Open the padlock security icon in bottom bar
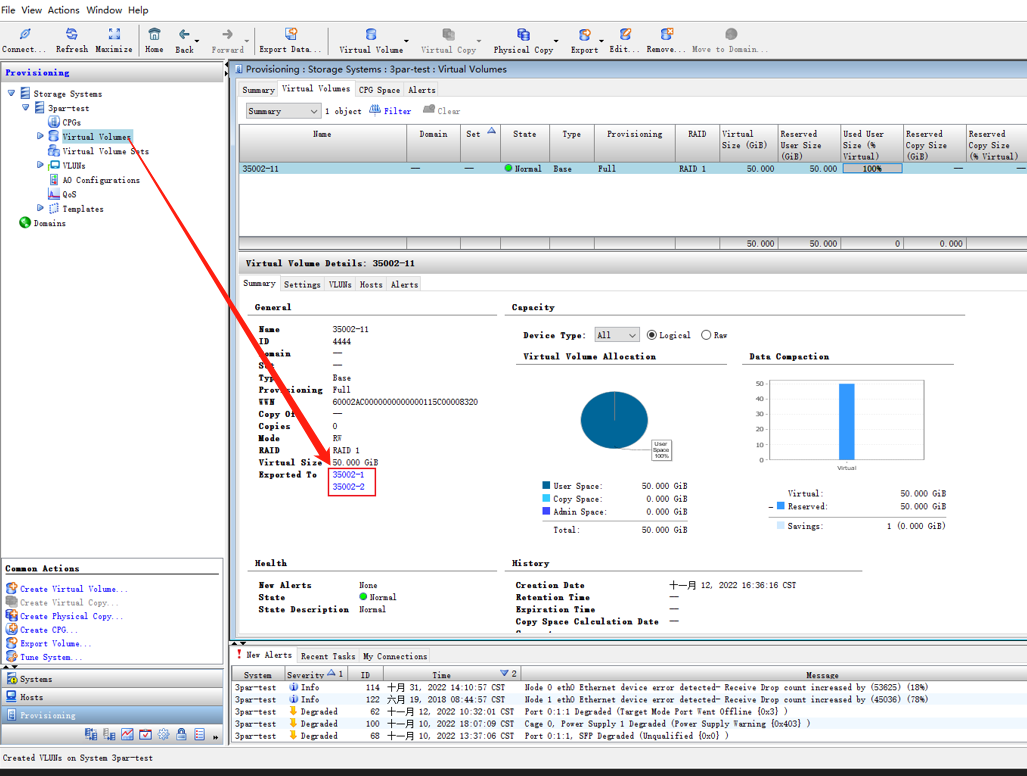 (181, 734)
